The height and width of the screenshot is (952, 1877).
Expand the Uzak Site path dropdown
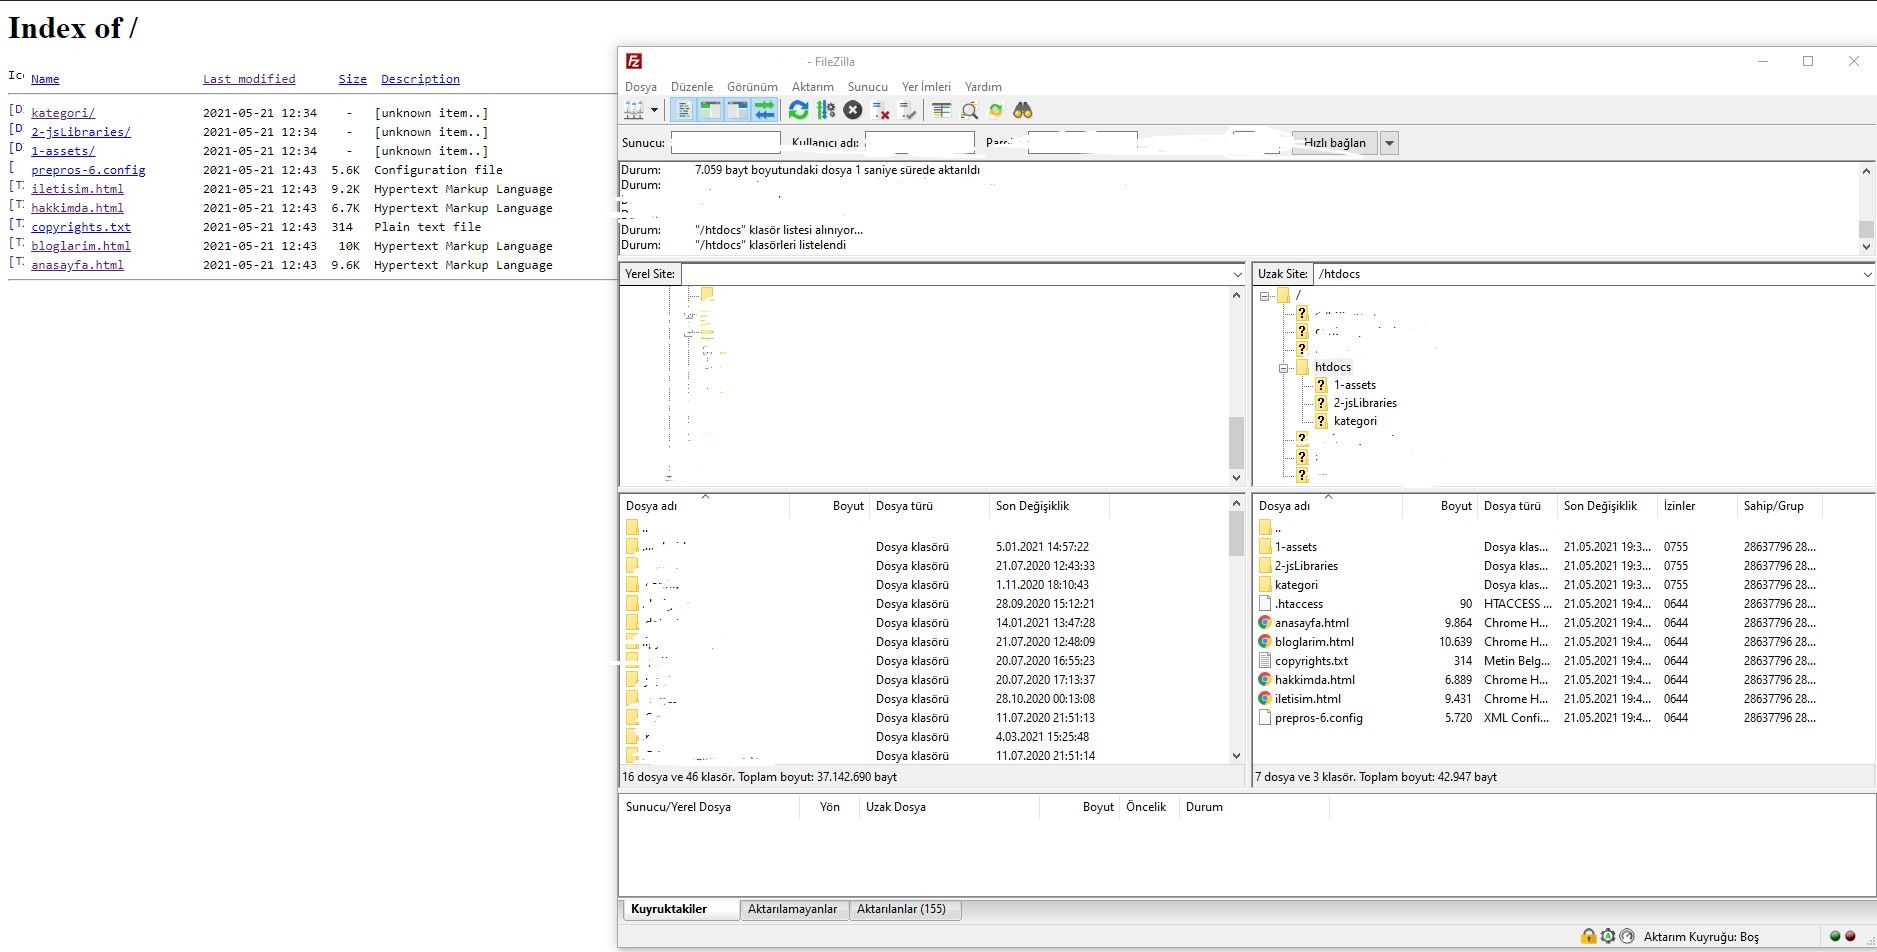[1866, 274]
